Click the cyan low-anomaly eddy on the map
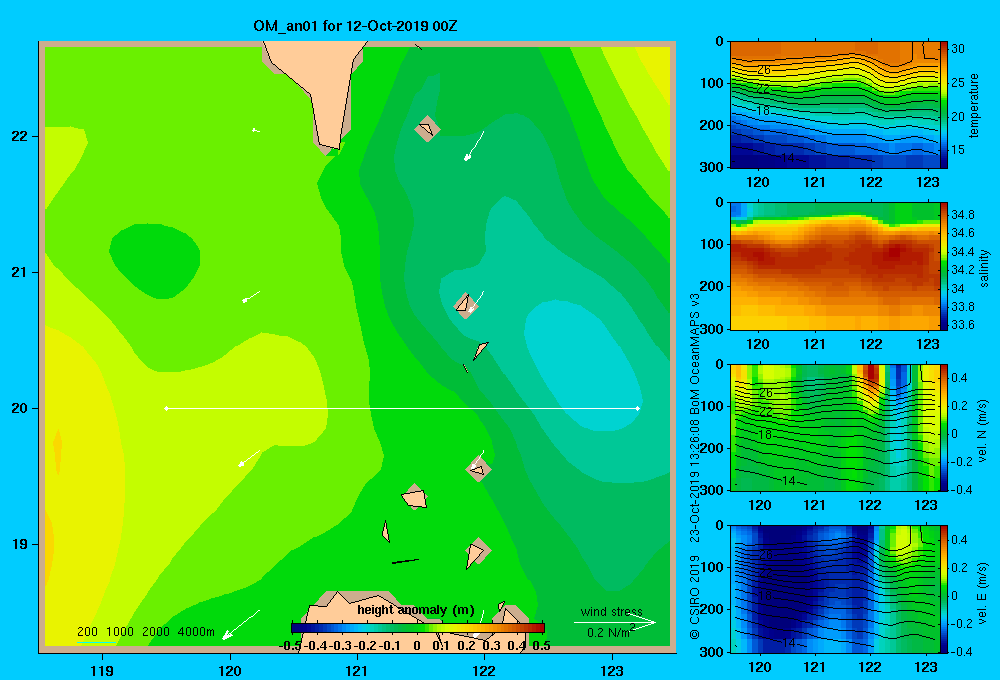The width and height of the screenshot is (1000, 680). pyautogui.click(x=584, y=364)
